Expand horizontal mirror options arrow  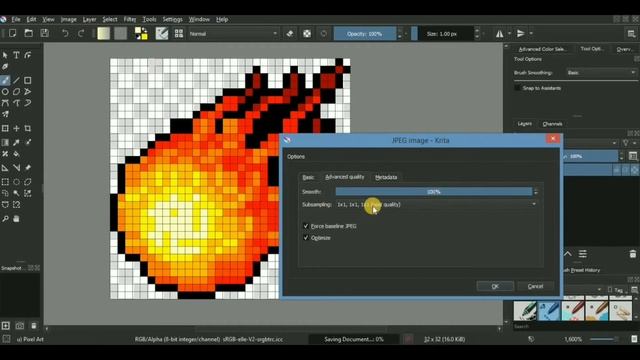pyautogui.click(x=509, y=33)
